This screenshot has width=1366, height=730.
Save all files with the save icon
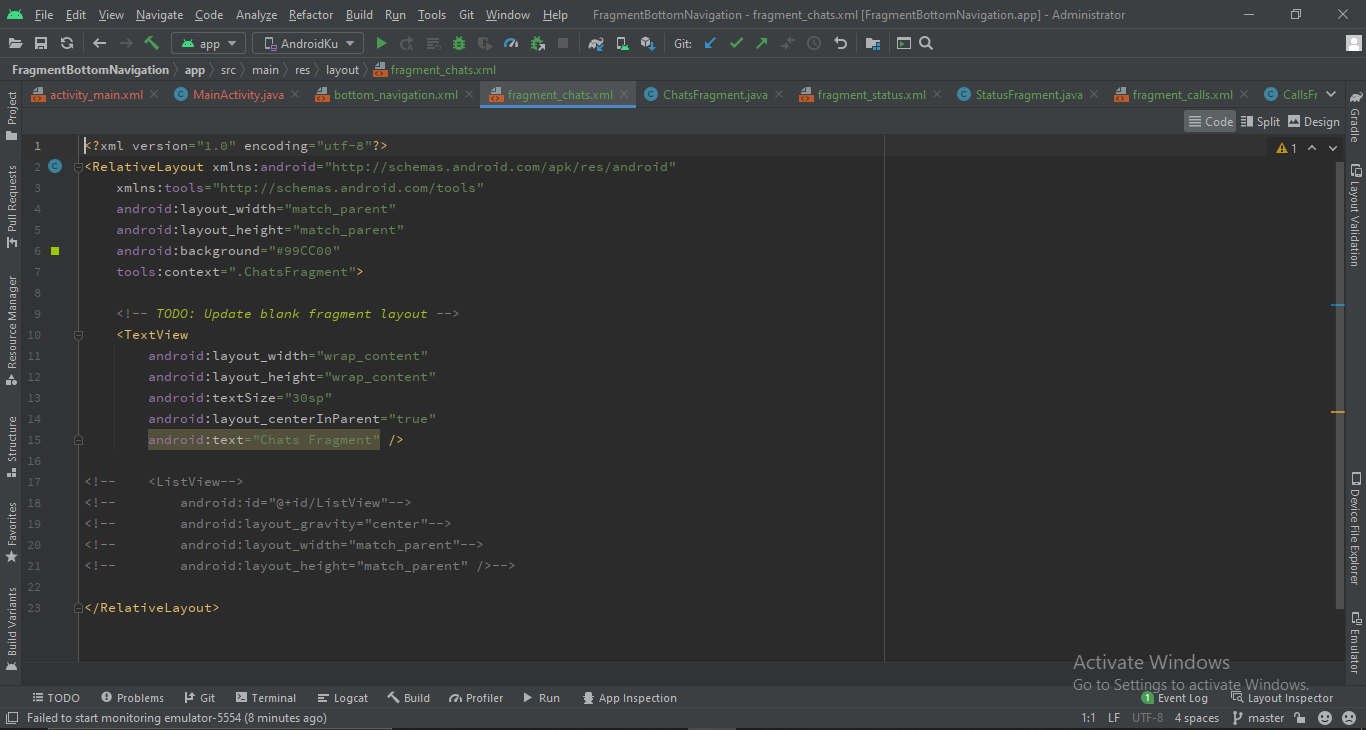(40, 43)
